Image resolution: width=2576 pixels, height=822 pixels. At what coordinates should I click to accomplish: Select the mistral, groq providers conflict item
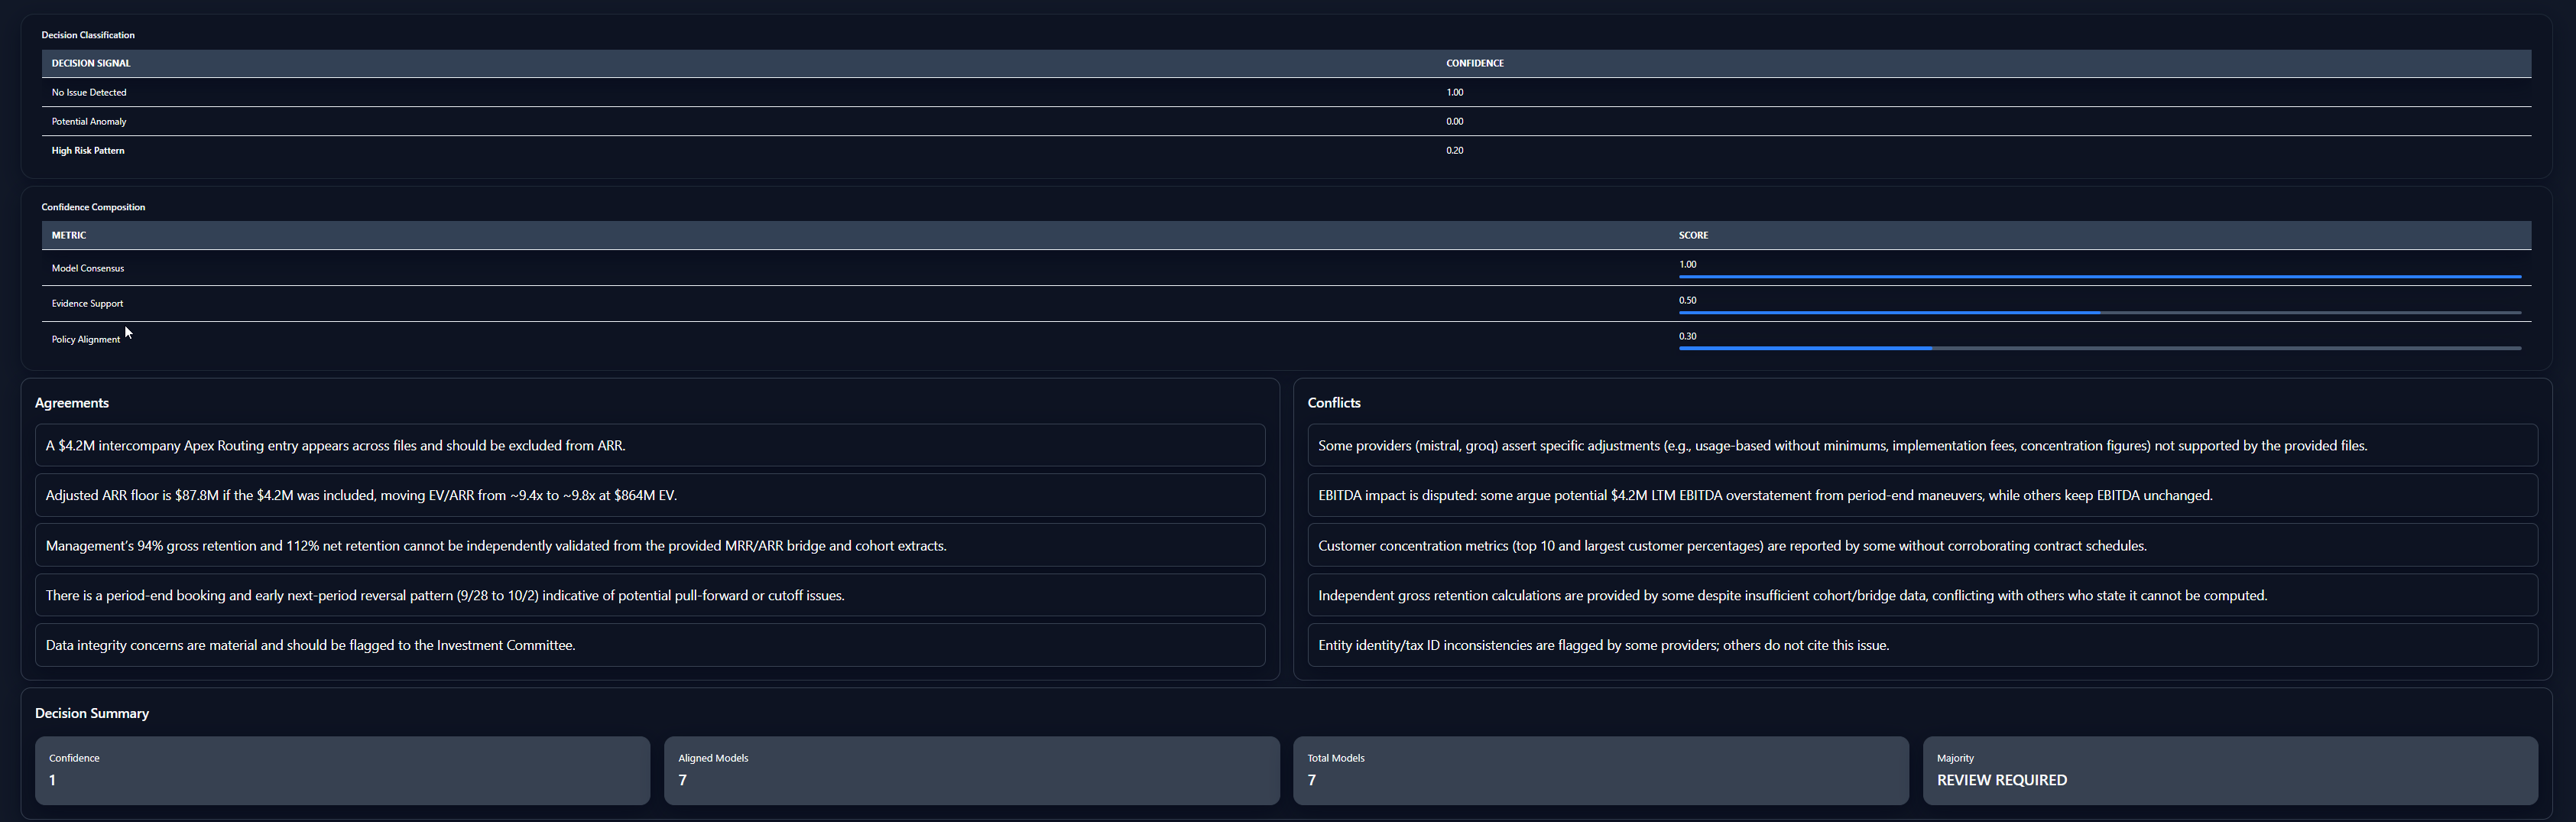1922,445
